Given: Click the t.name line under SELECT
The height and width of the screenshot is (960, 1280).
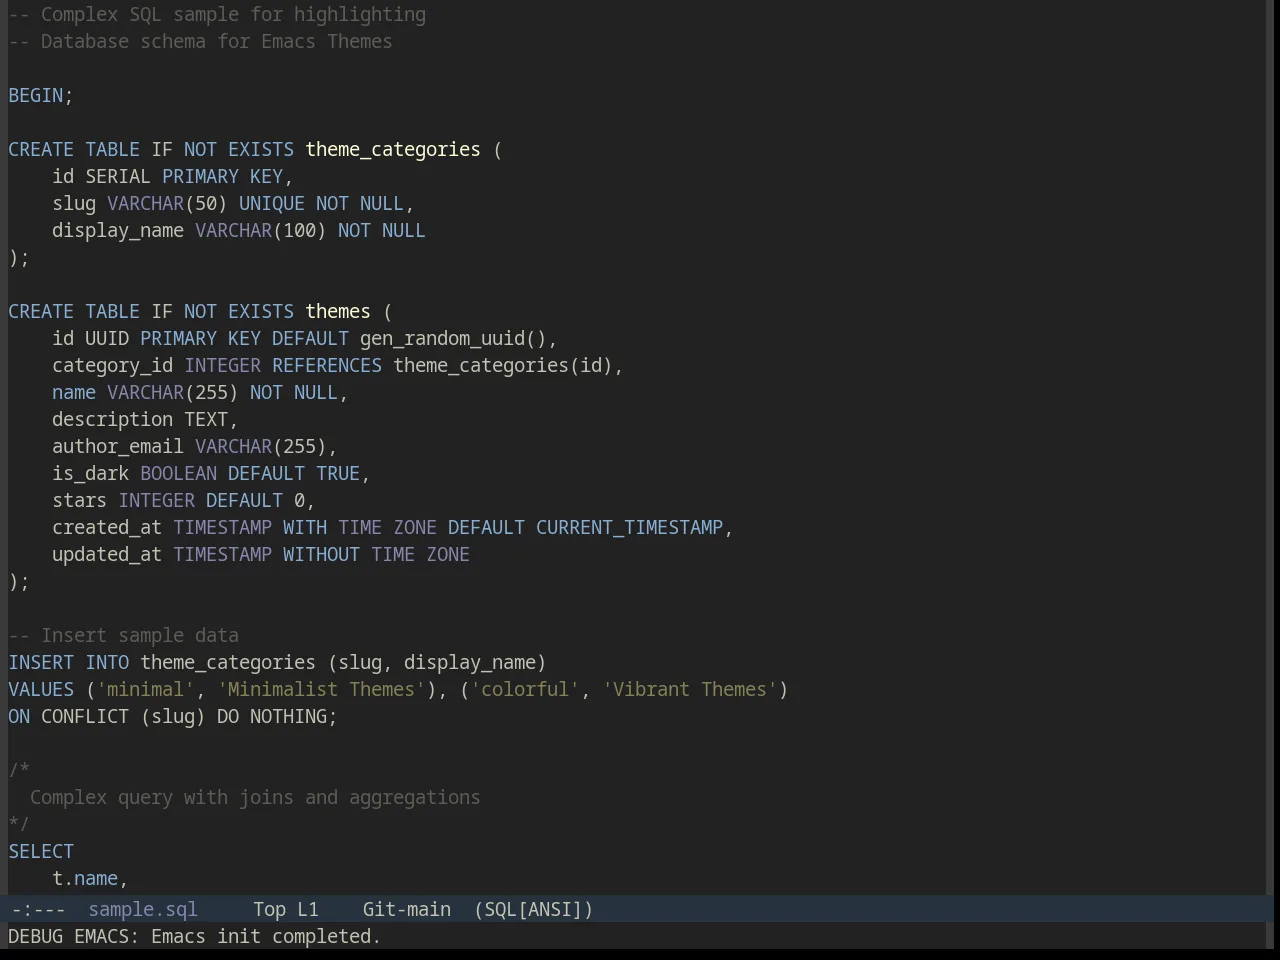Looking at the screenshot, I should click(x=90, y=879).
